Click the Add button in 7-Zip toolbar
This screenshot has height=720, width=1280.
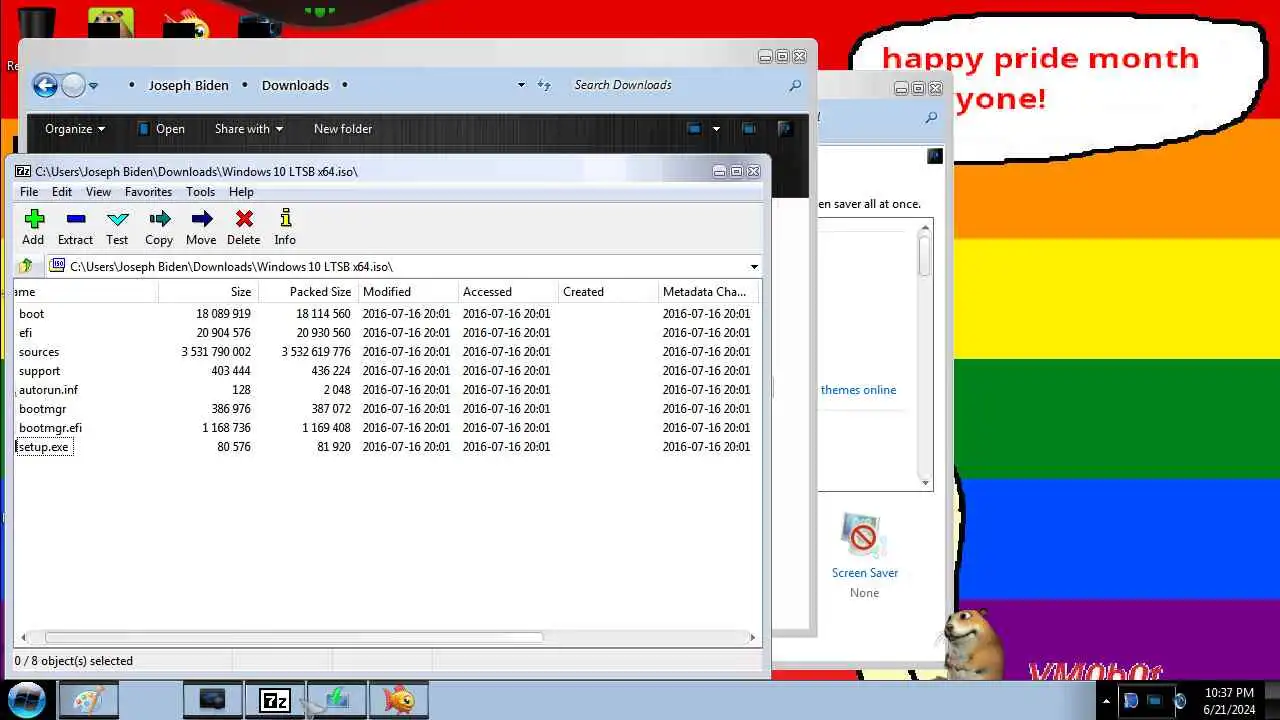pos(33,227)
